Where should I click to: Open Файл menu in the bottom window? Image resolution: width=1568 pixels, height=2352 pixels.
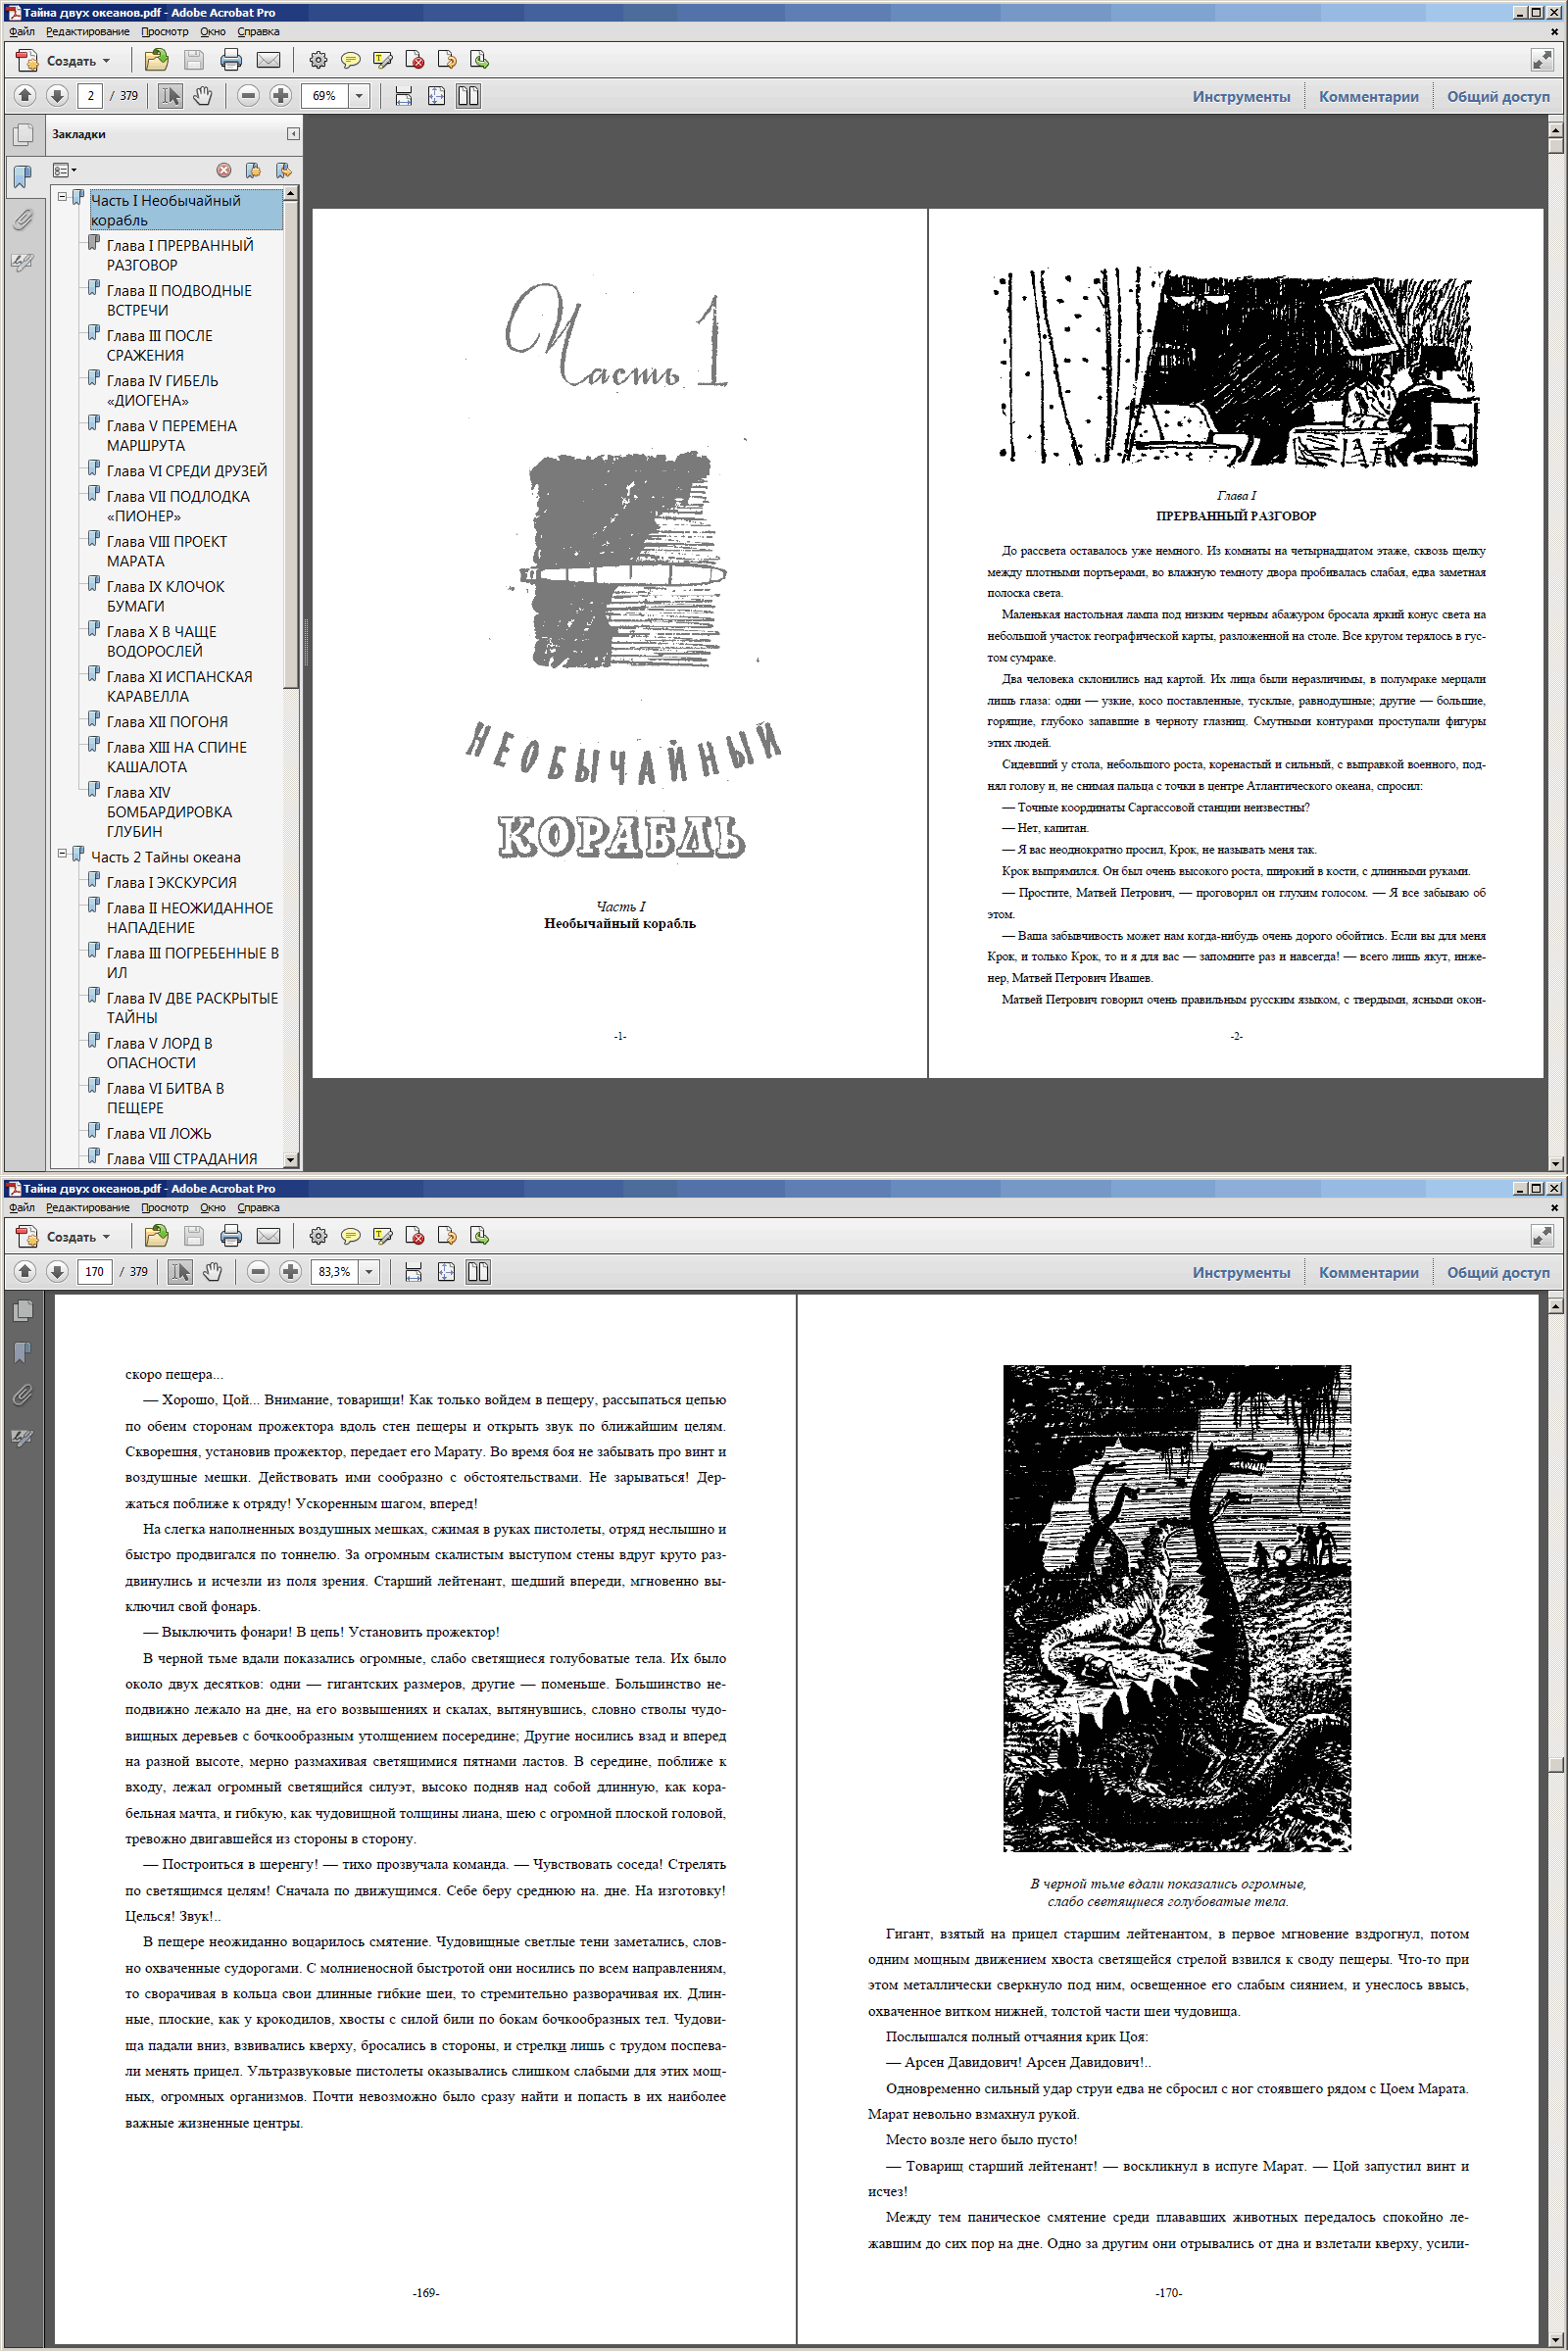coord(21,1207)
